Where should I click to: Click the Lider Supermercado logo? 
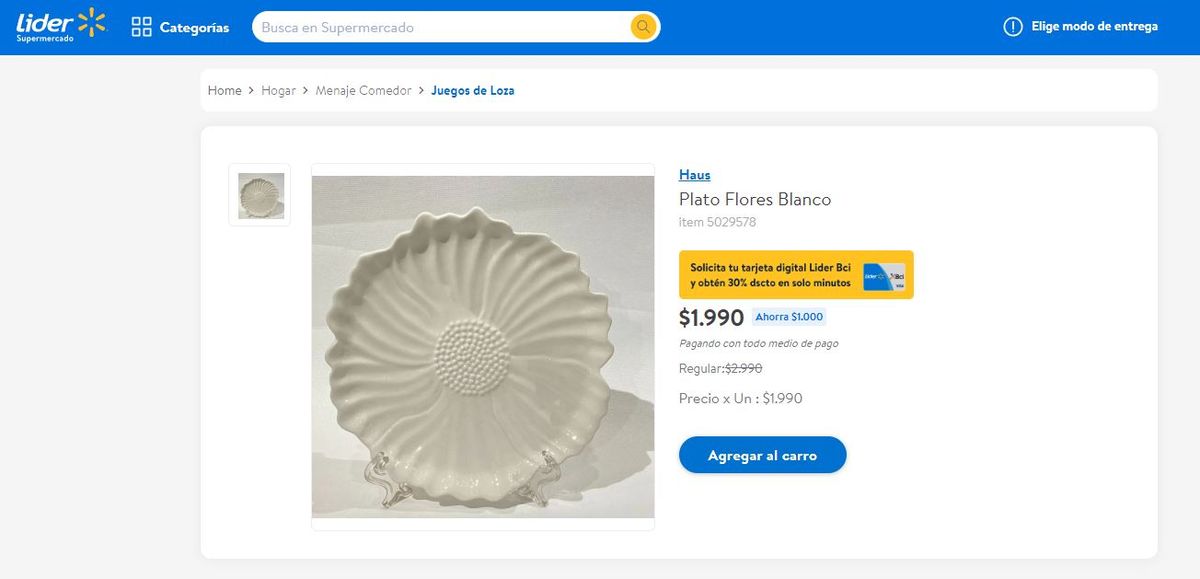coord(60,26)
